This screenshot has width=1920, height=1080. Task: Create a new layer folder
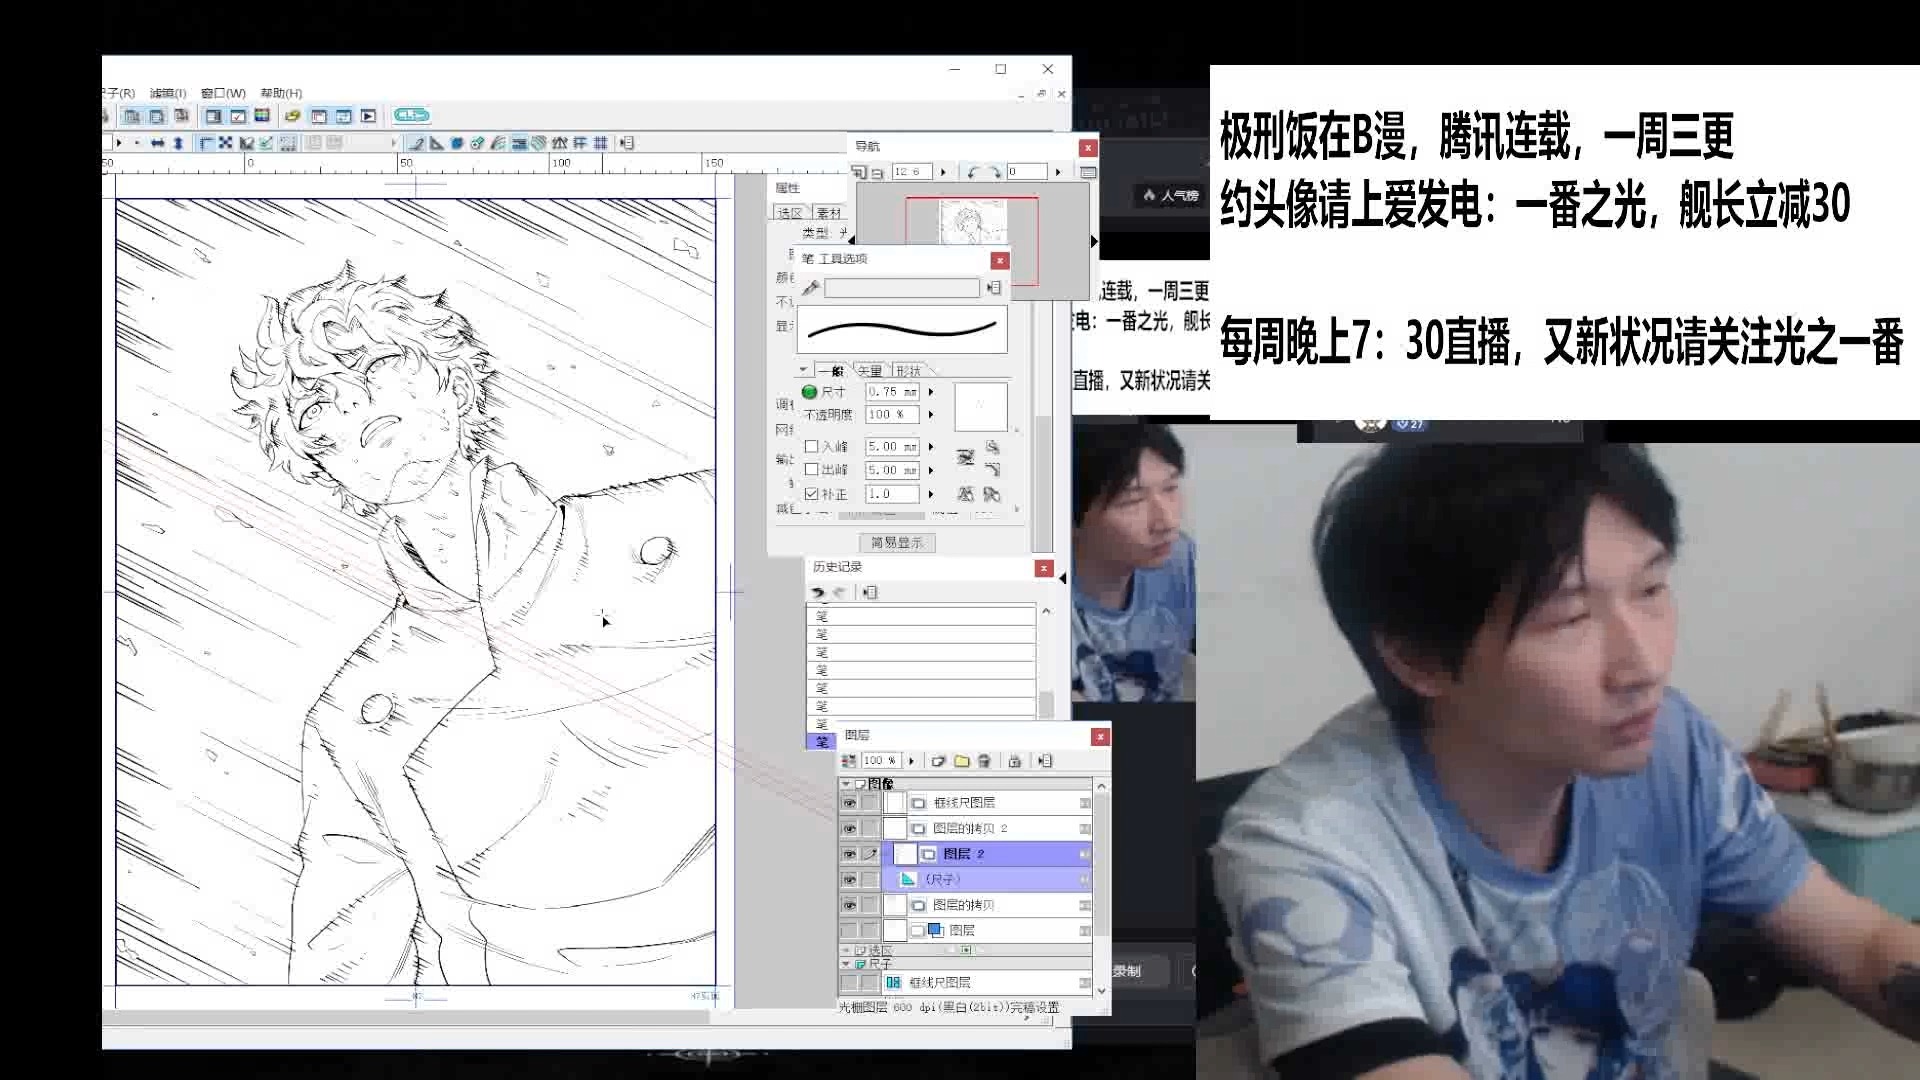pos(962,761)
